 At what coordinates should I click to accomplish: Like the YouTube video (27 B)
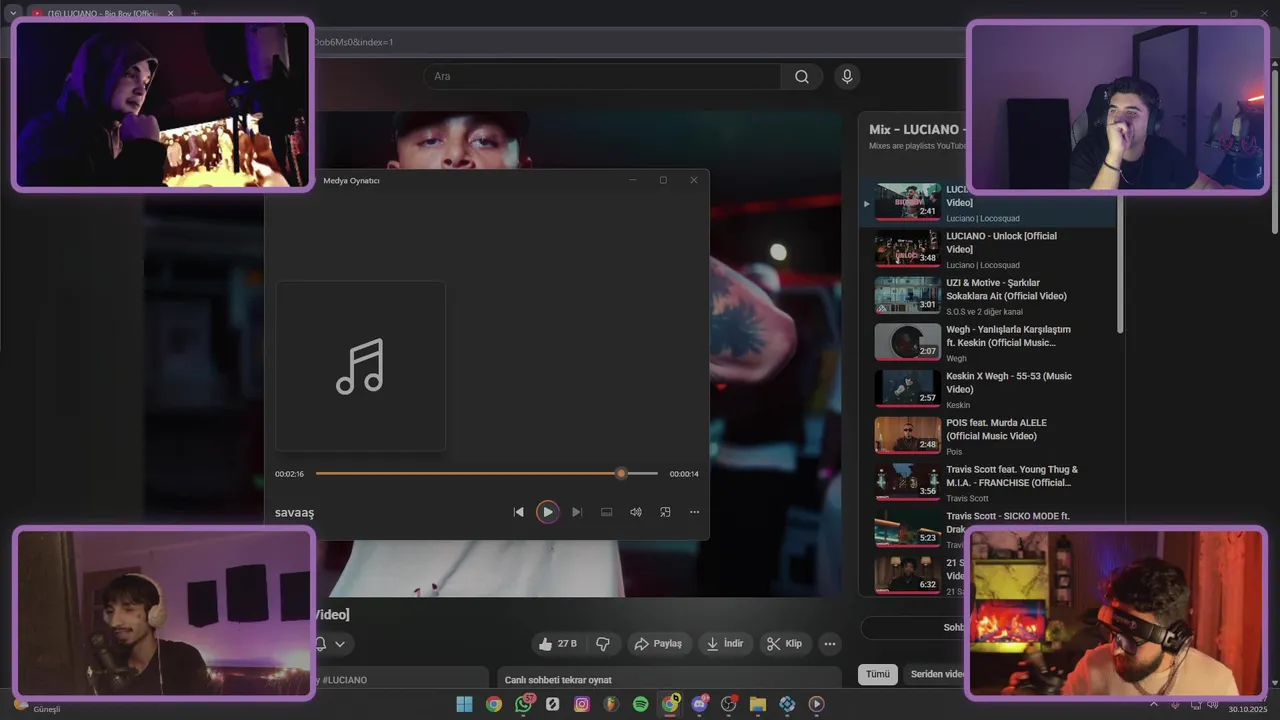click(x=558, y=644)
